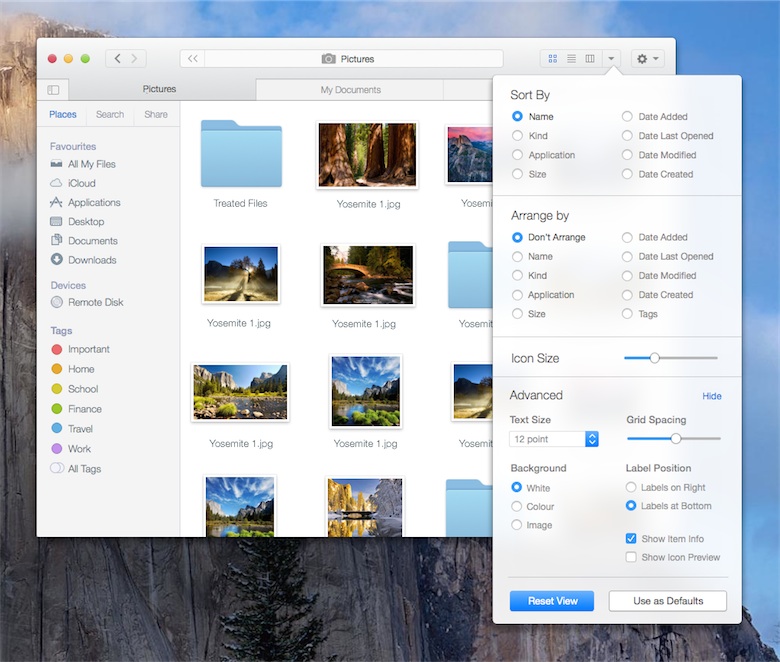The height and width of the screenshot is (662, 780).
Task: Click the Use as Defaults button
Action: click(668, 601)
